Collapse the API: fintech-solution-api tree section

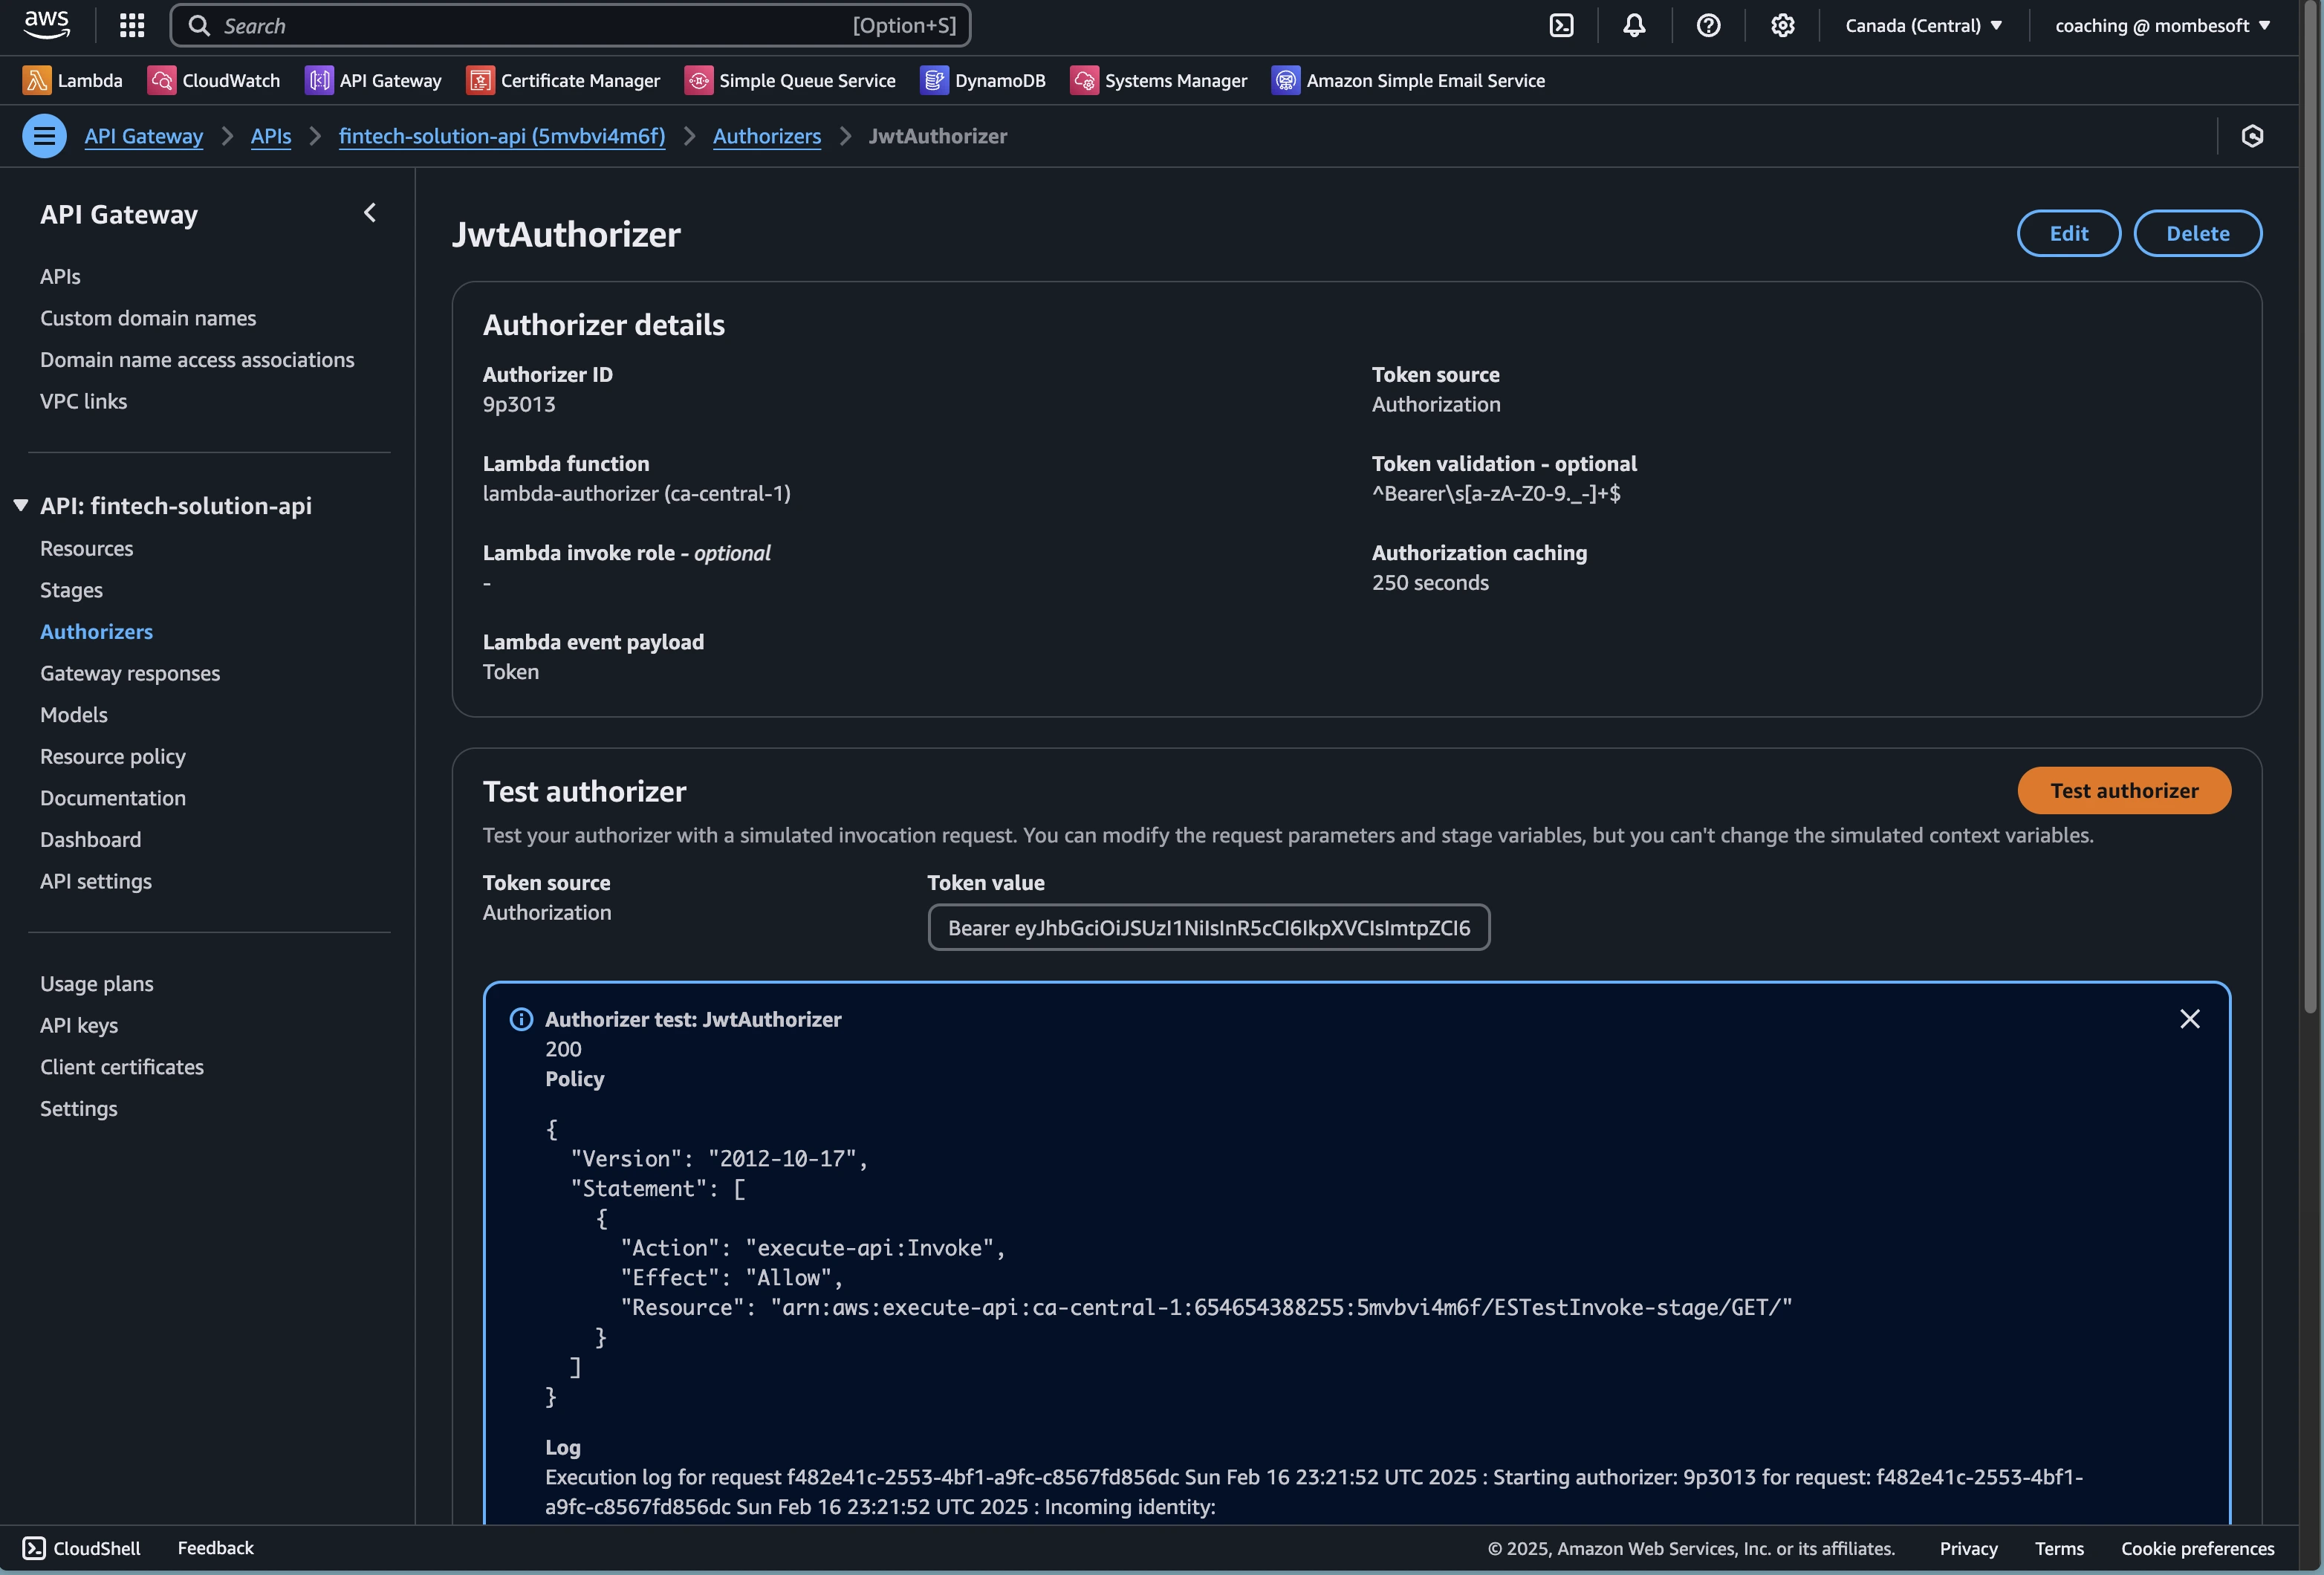20,506
